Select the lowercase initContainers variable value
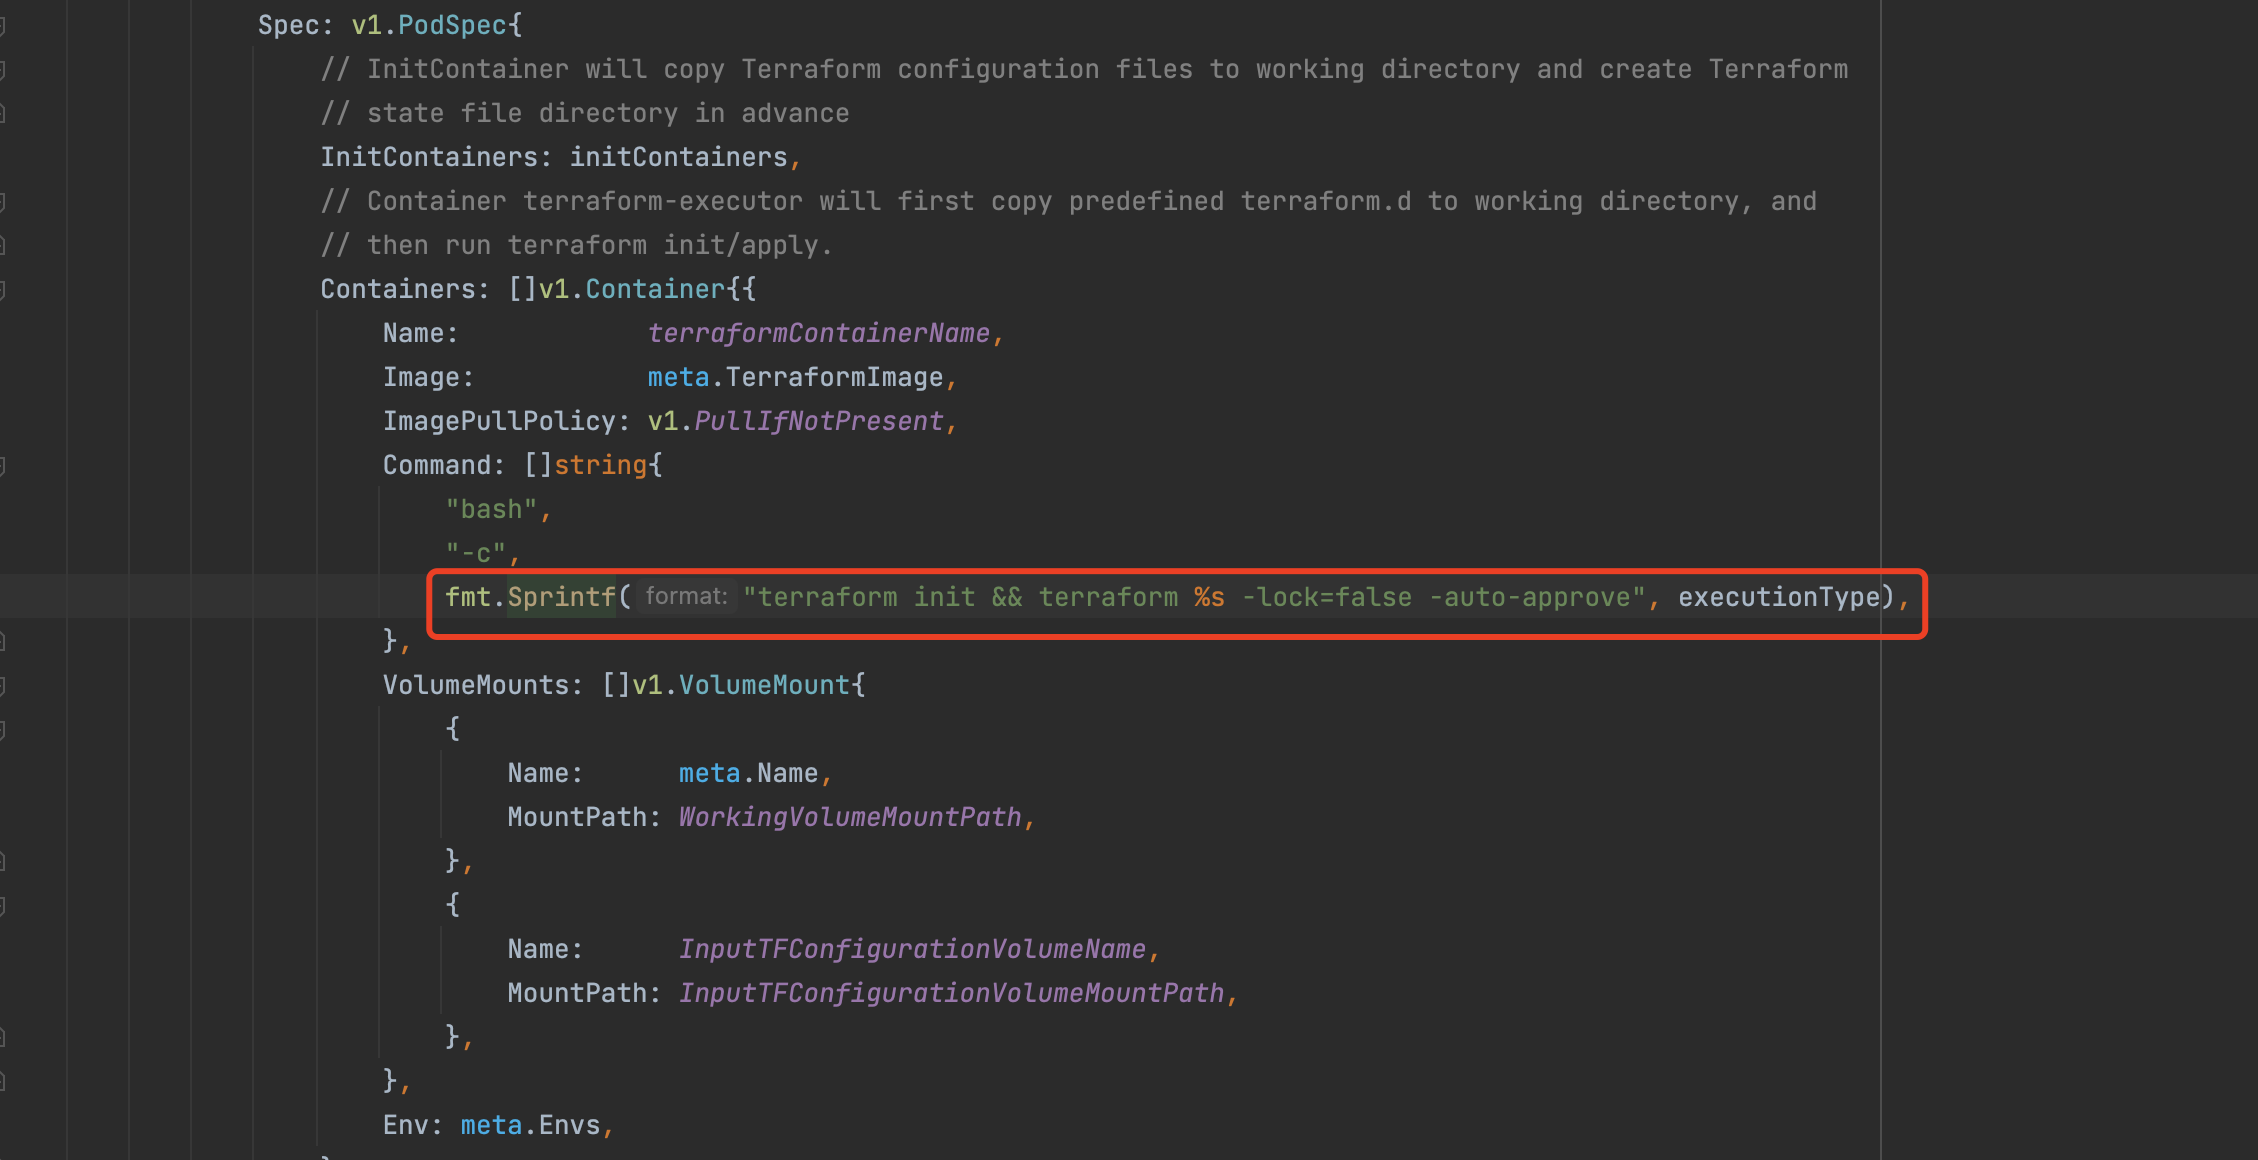The height and width of the screenshot is (1160, 2258). tap(678, 157)
